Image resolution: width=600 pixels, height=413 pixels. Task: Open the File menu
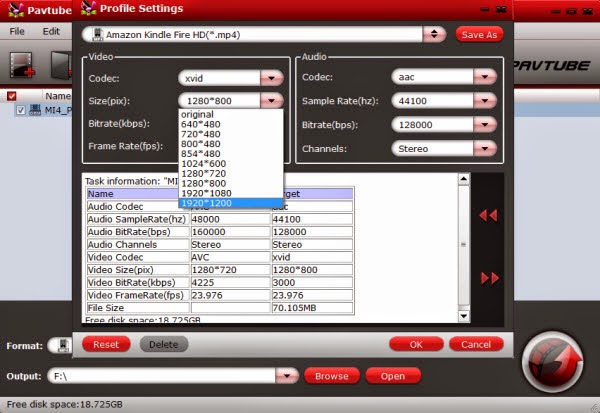click(x=17, y=31)
